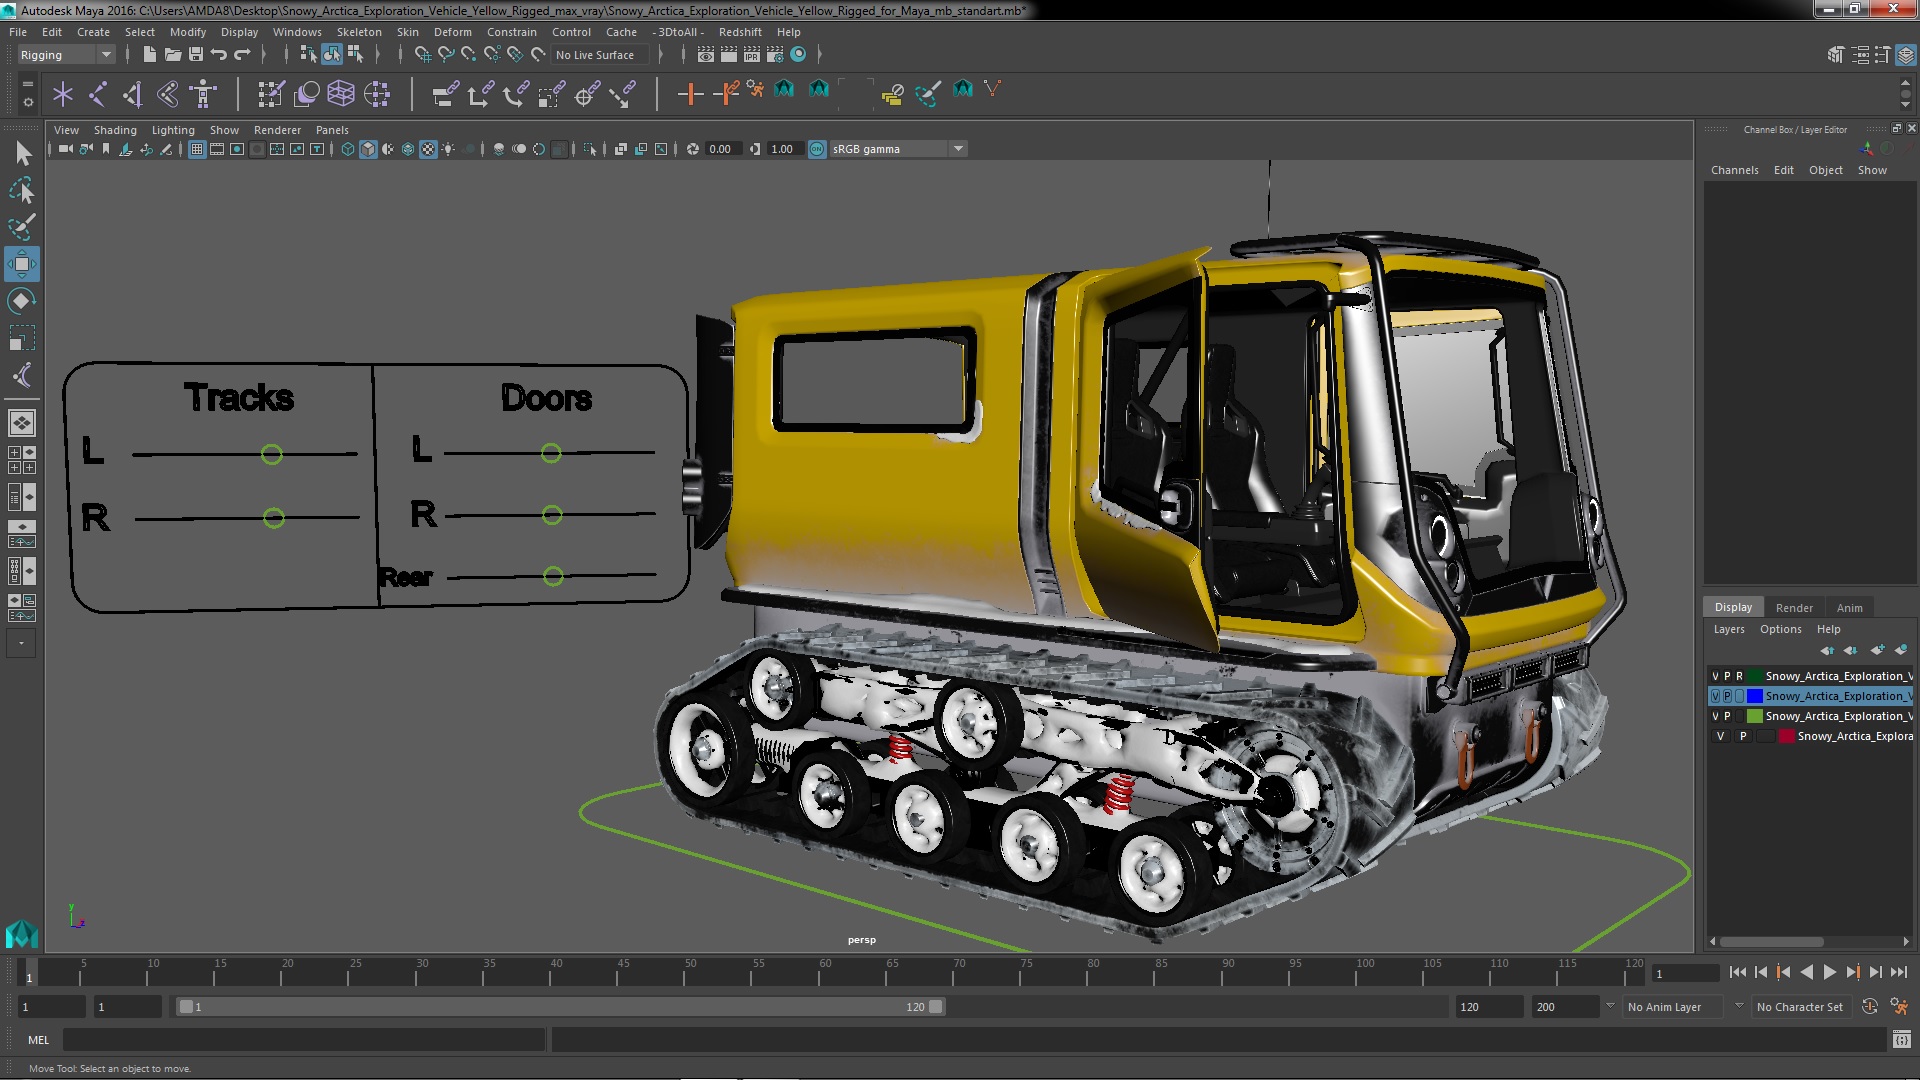The image size is (1920, 1080).
Task: Save the scene with the floppy disk icon
Action: click(195, 54)
